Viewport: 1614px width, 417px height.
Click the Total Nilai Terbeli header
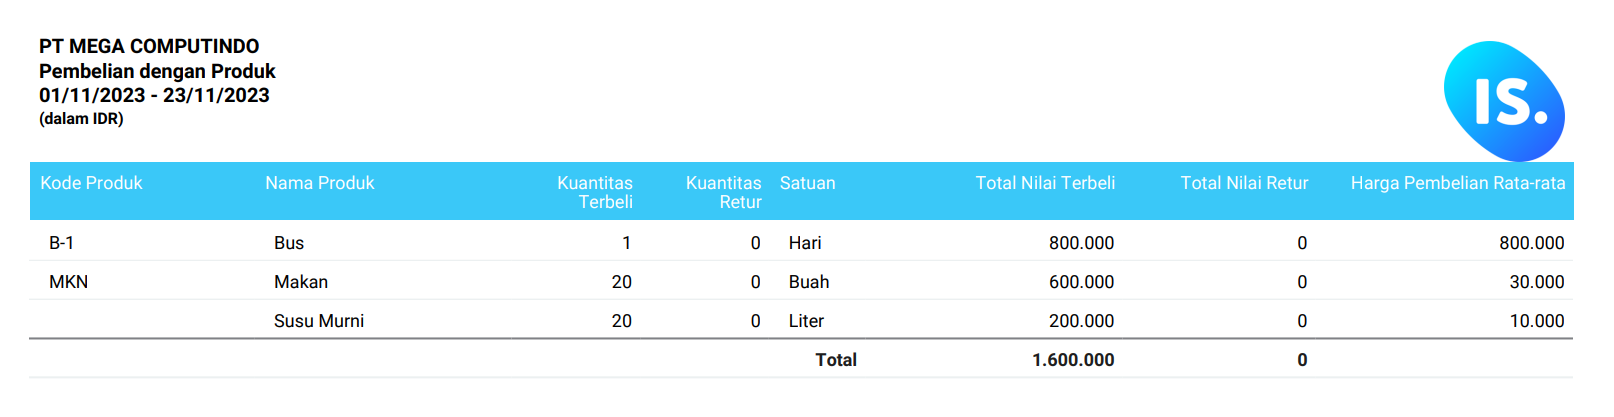(x=1045, y=183)
